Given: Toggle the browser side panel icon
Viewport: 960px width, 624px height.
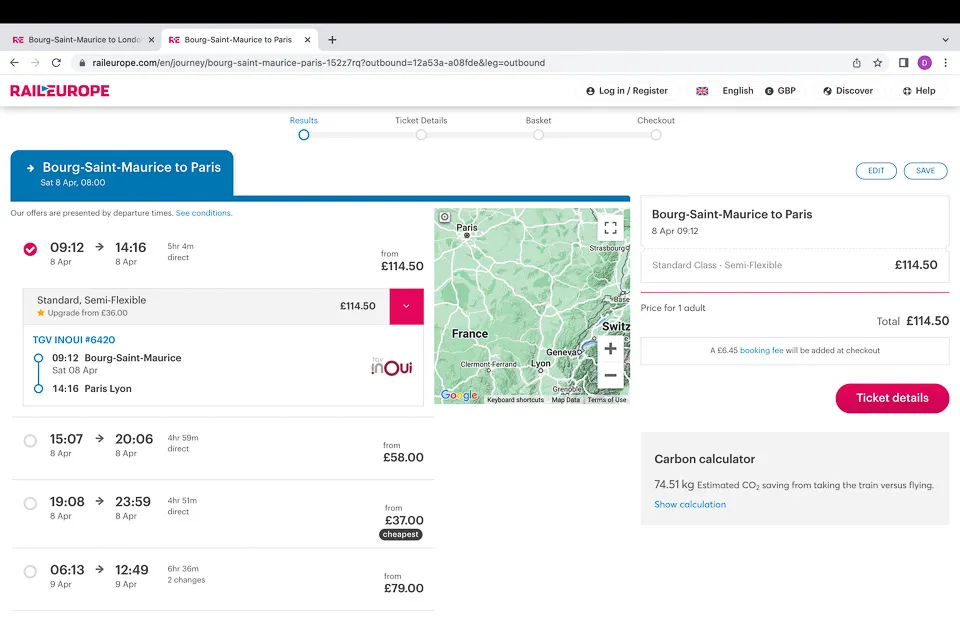Looking at the screenshot, I should coord(903,62).
